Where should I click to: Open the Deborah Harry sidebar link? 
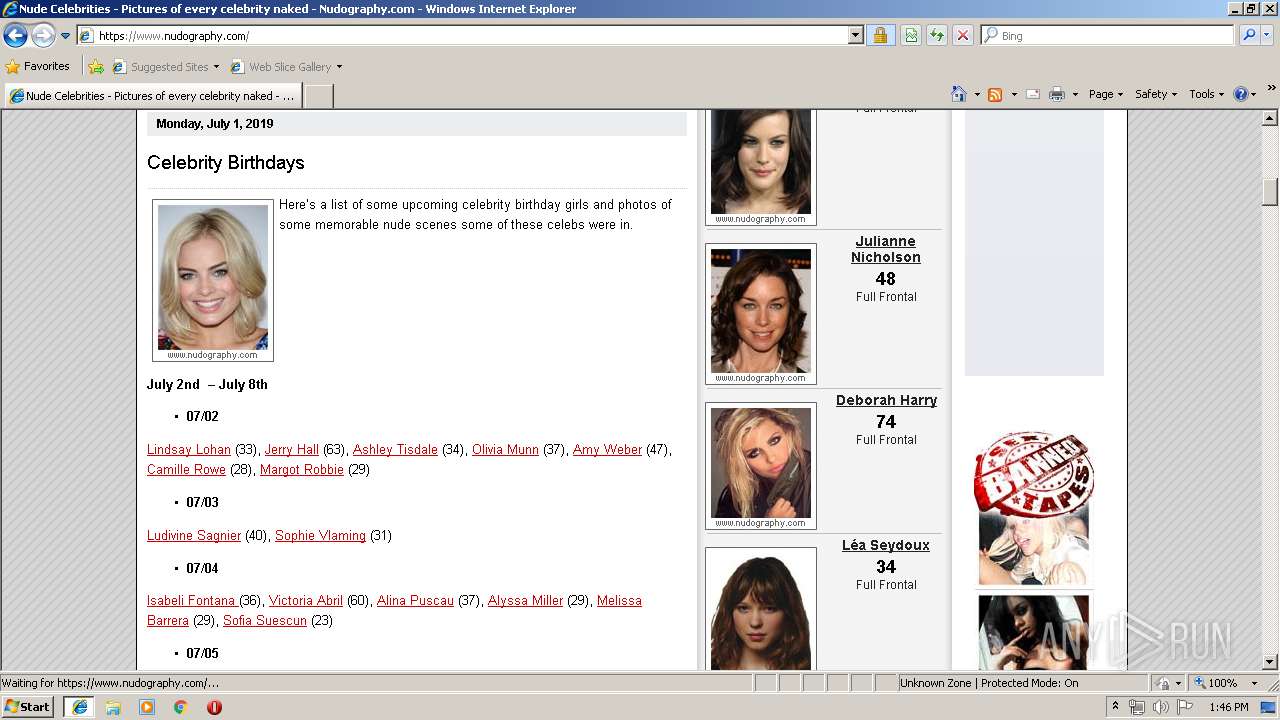pos(886,400)
